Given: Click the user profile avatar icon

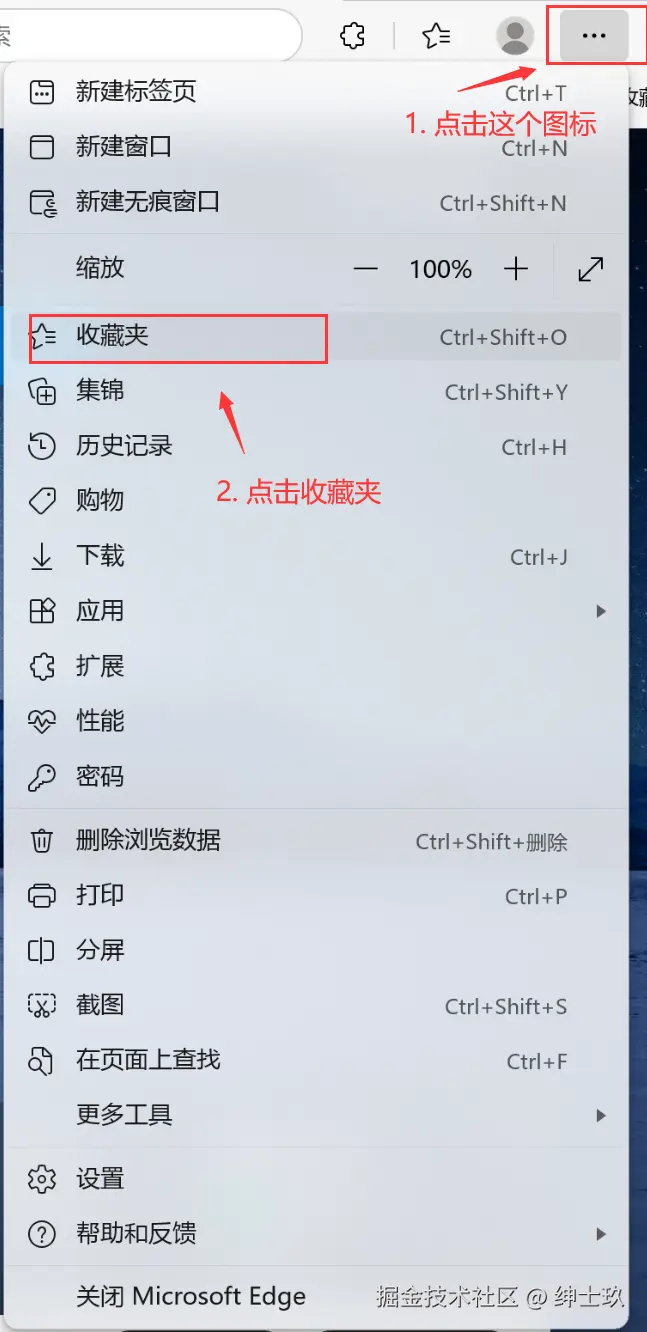Looking at the screenshot, I should pos(515,36).
